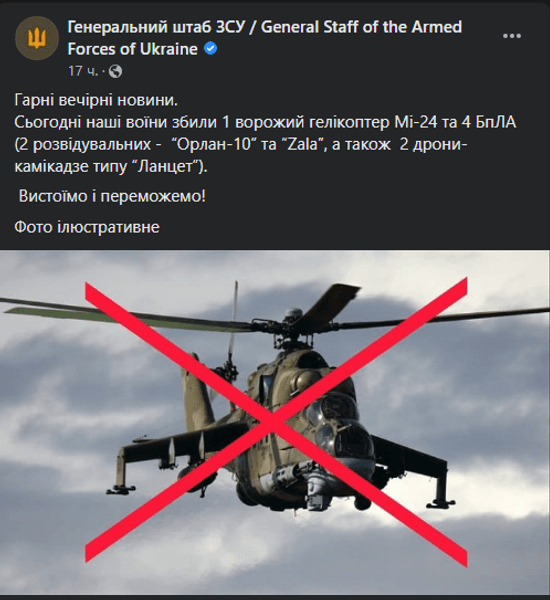
Task: Click the phrase "Вистоїмо і переможемо!"
Action: tap(112, 196)
